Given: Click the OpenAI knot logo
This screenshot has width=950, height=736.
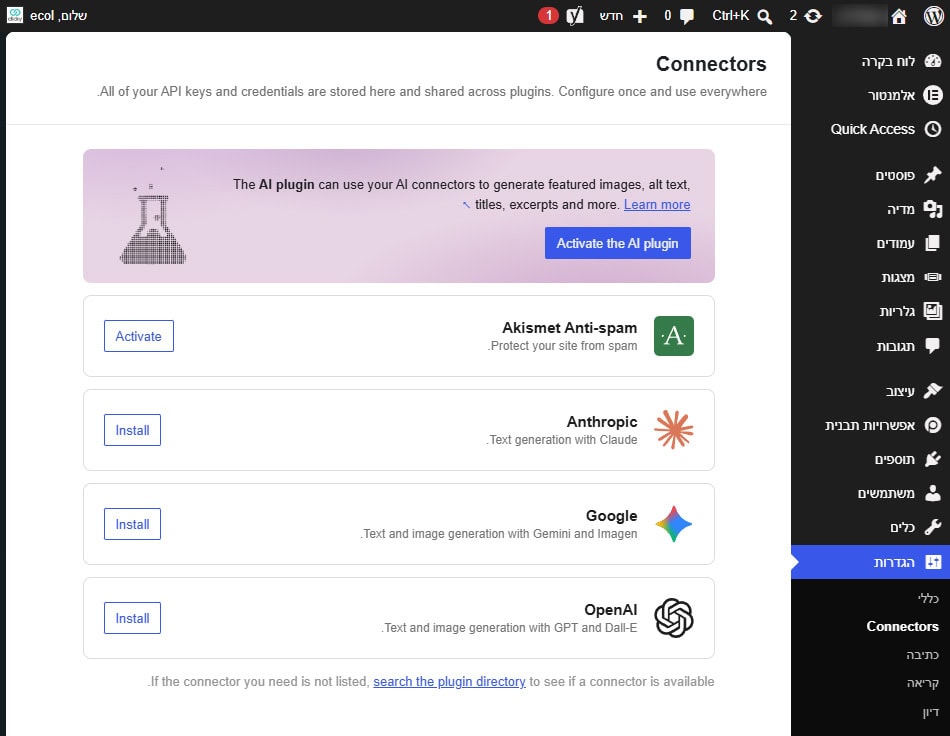Looking at the screenshot, I should tap(674, 618).
